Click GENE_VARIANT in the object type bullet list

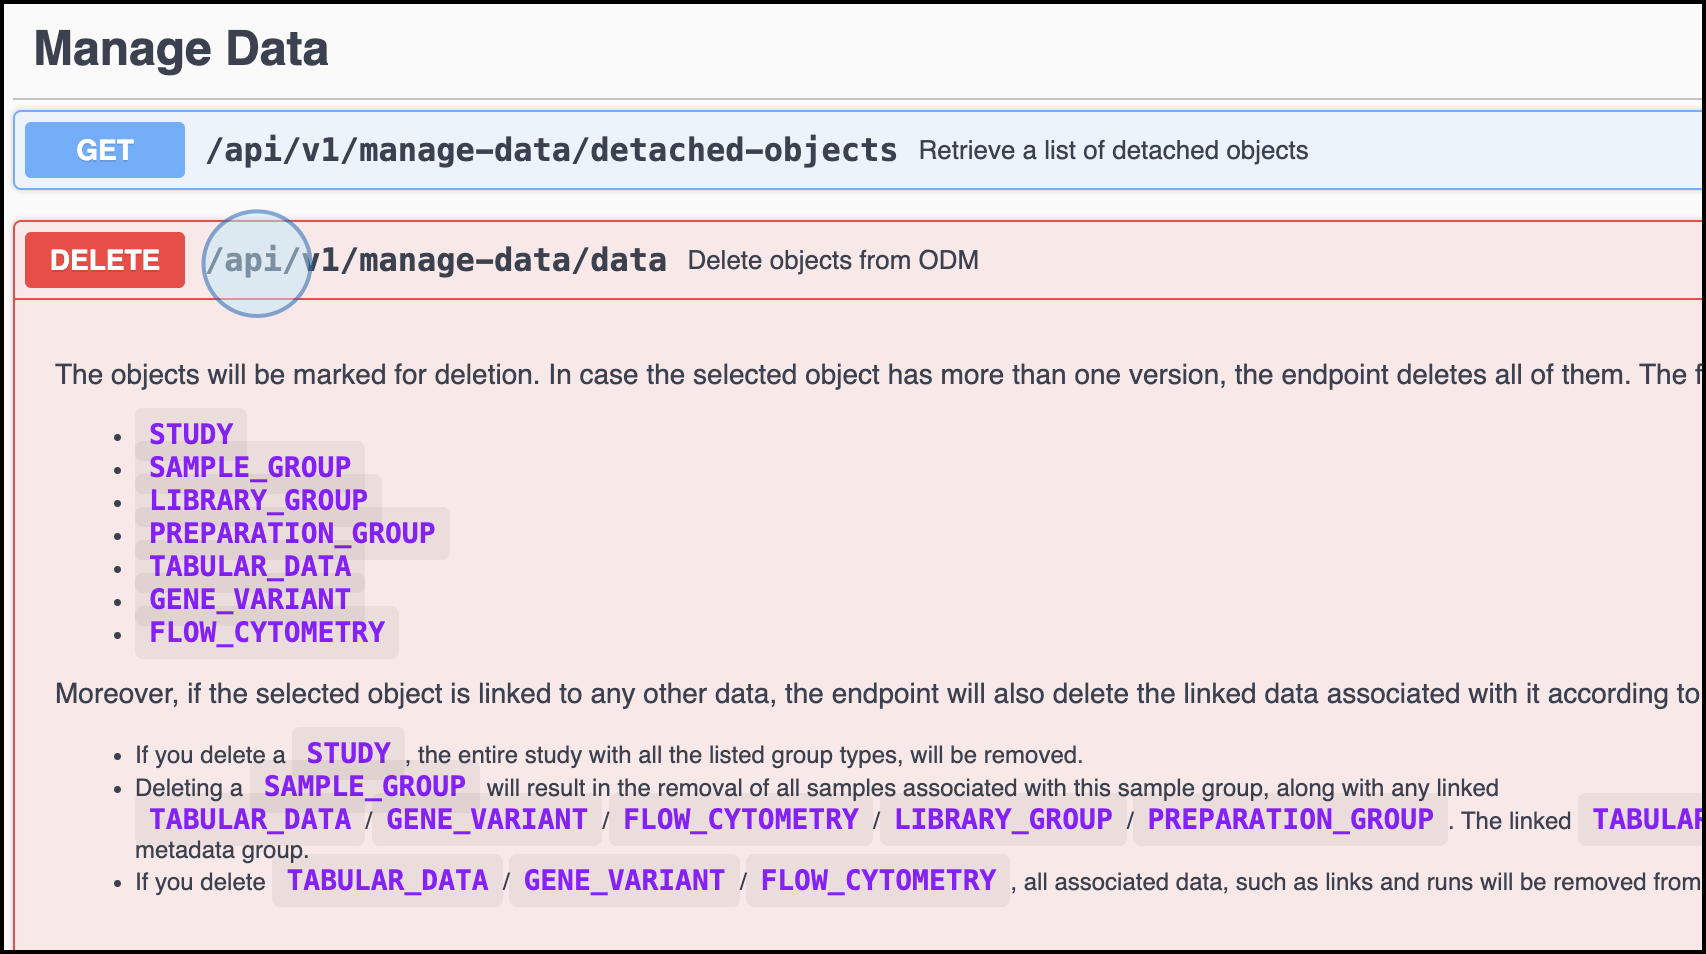tap(250, 599)
